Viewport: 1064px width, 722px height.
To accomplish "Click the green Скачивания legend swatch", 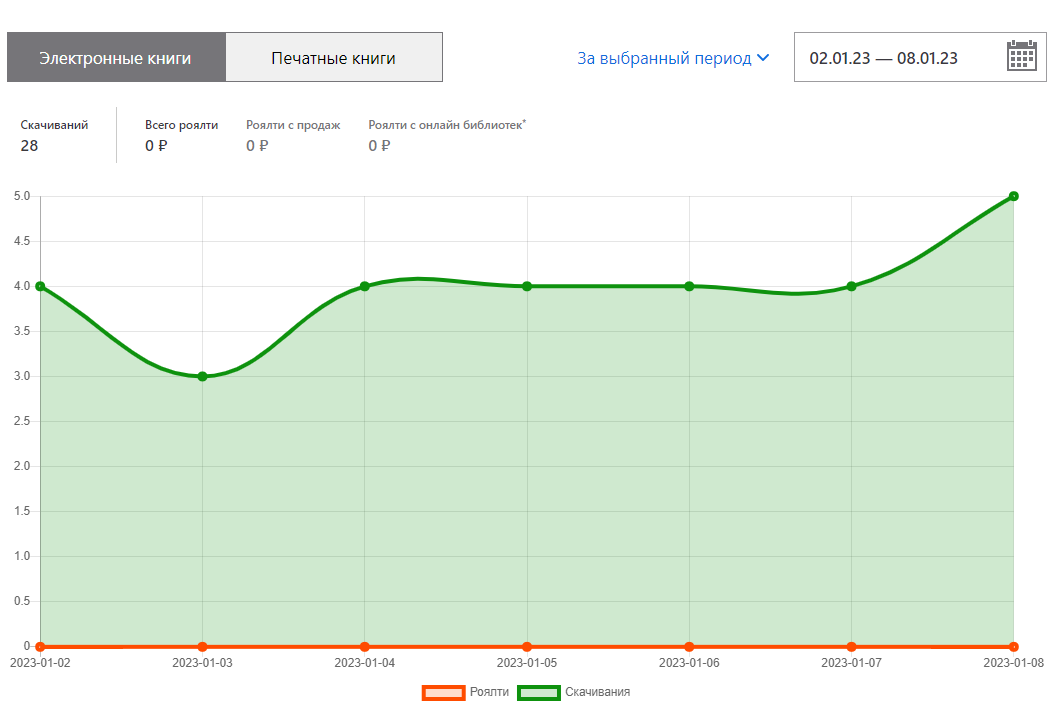I will pyautogui.click(x=539, y=692).
